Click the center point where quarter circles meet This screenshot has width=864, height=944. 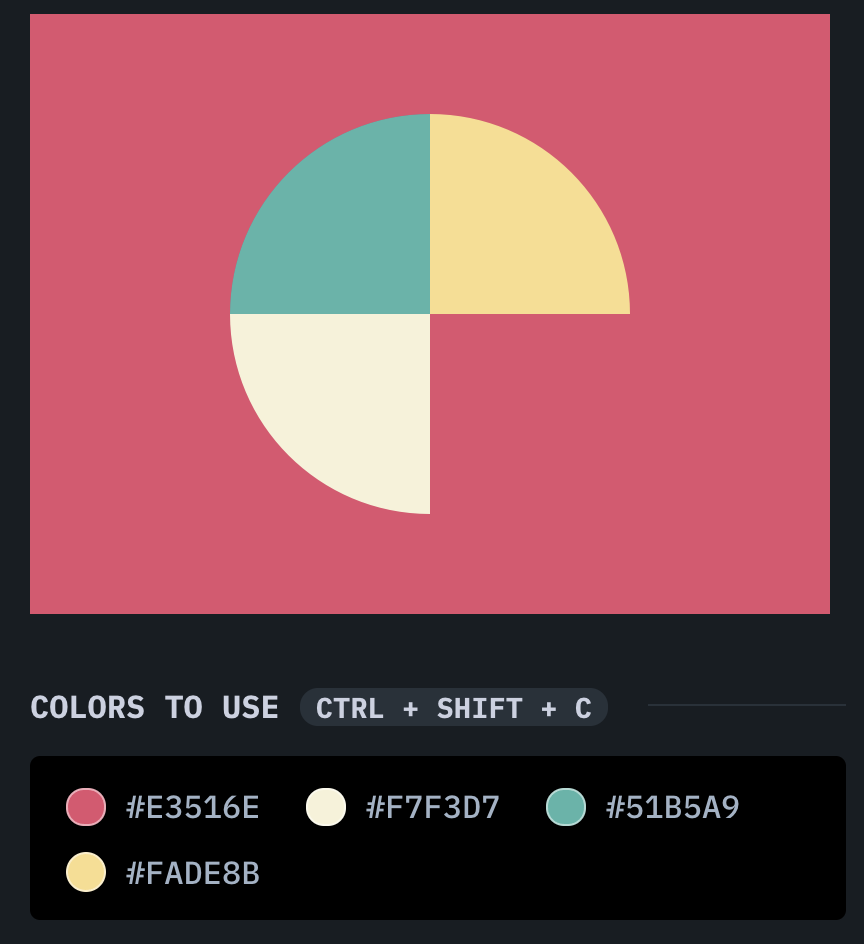[430, 314]
